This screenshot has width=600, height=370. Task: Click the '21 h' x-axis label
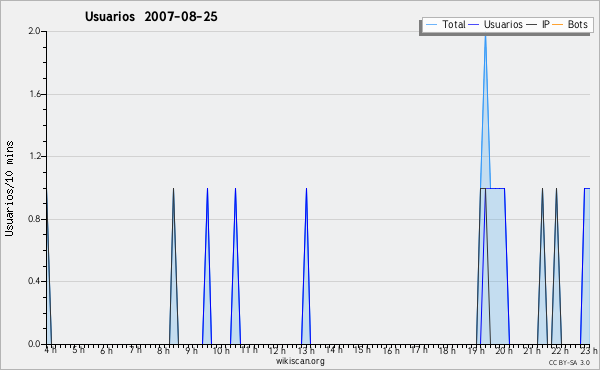click(x=532, y=350)
